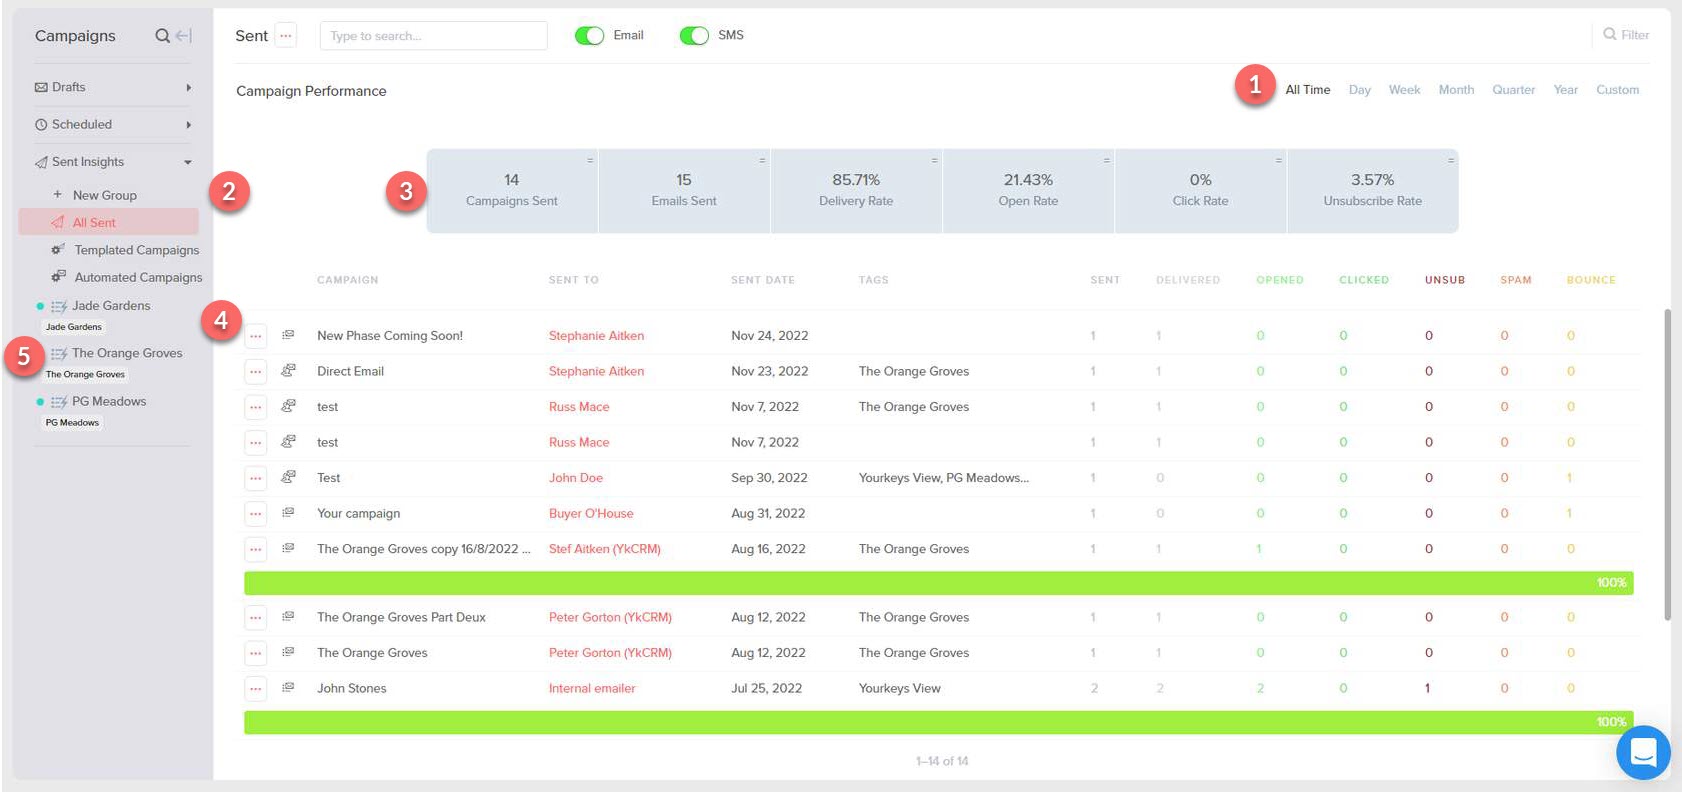Click the Emails Sent stat card
The height and width of the screenshot is (792, 1682).
684,191
